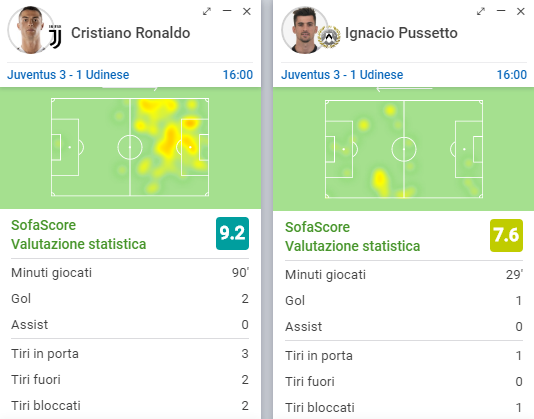This screenshot has width=534, height=419.
Task: Click the Ignacio Pussetto name heading
Action: coord(401,33)
